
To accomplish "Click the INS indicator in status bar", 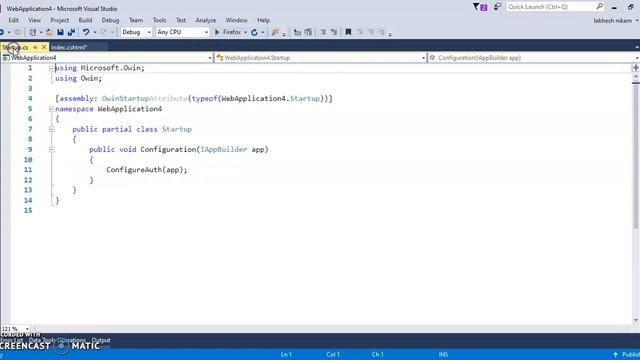I will 443,354.
